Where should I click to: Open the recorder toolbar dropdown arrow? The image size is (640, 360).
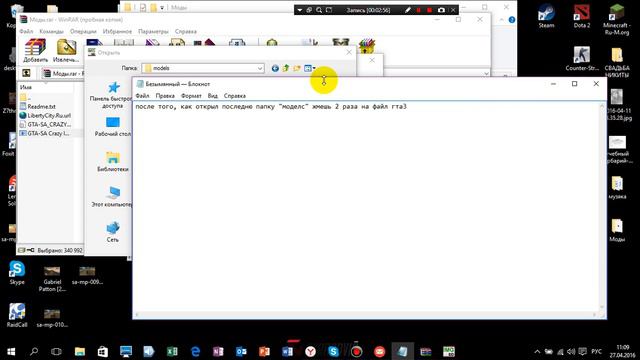click(300, 10)
